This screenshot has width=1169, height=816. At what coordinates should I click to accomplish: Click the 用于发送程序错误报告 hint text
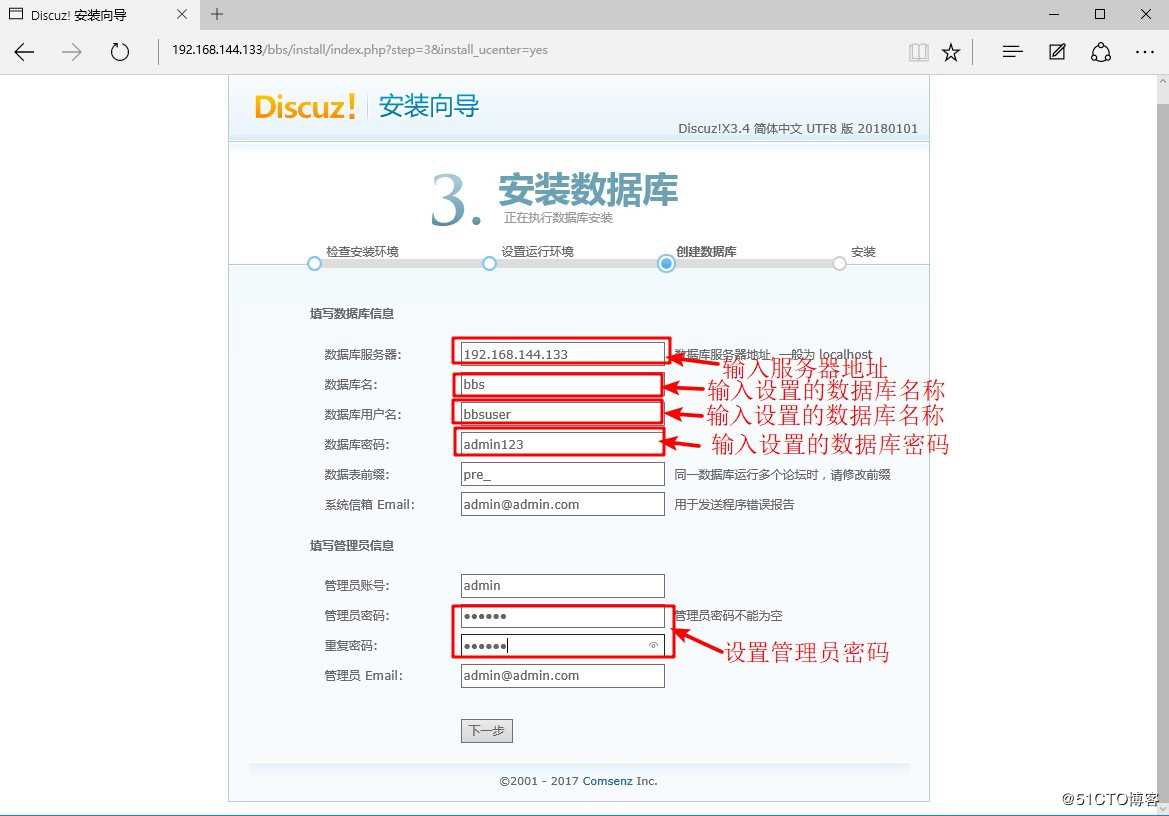(x=734, y=505)
